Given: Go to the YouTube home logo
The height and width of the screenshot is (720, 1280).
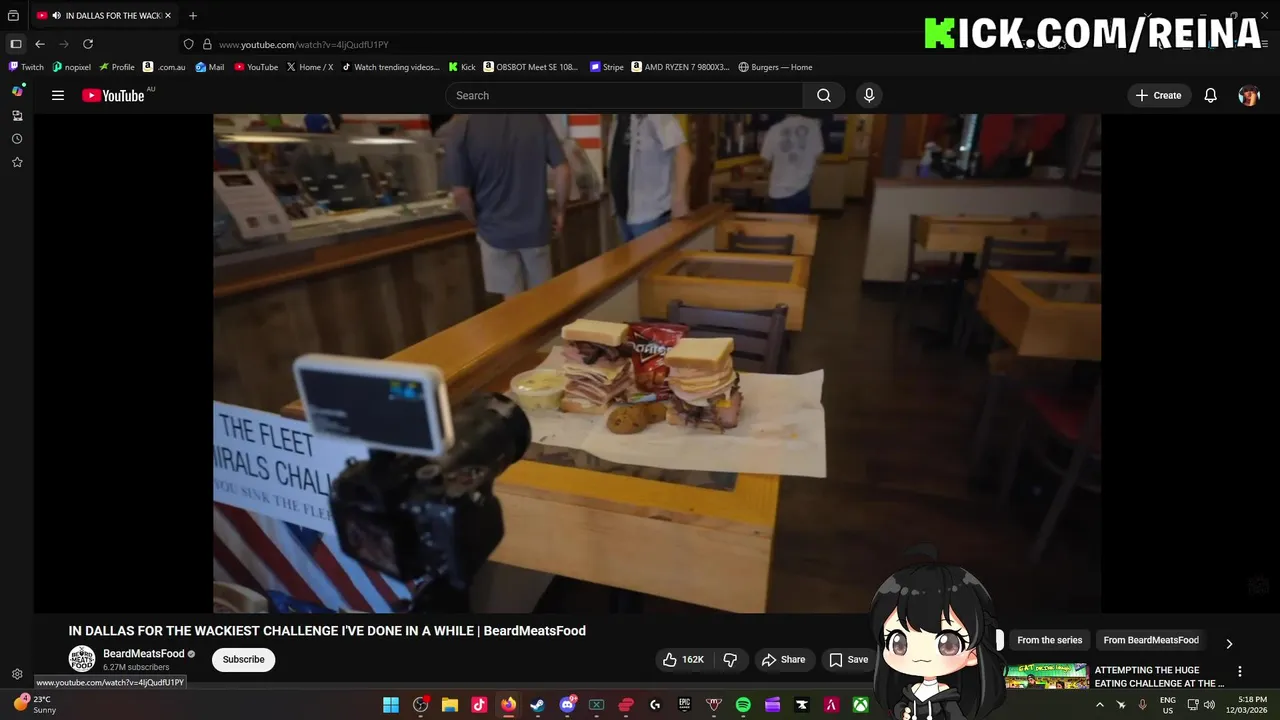Looking at the screenshot, I should coord(113,95).
